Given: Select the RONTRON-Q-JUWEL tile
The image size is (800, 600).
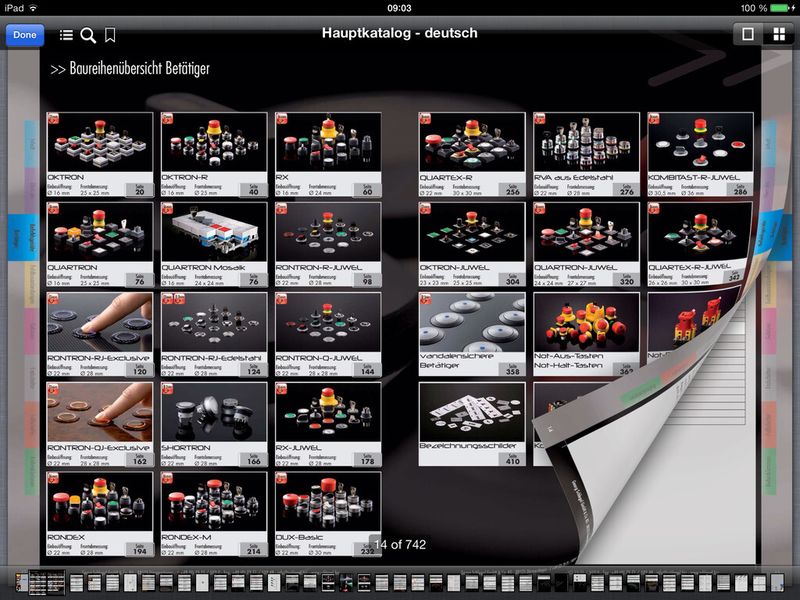Looking at the screenshot, I should click(x=328, y=335).
